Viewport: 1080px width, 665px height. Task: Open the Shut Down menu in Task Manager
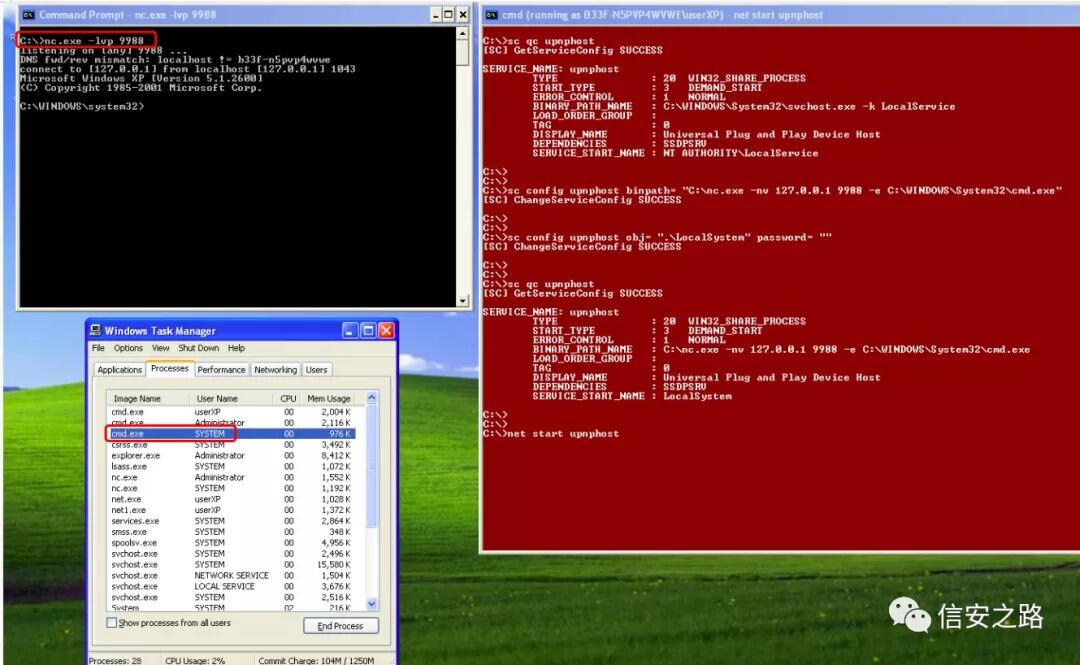click(x=198, y=348)
